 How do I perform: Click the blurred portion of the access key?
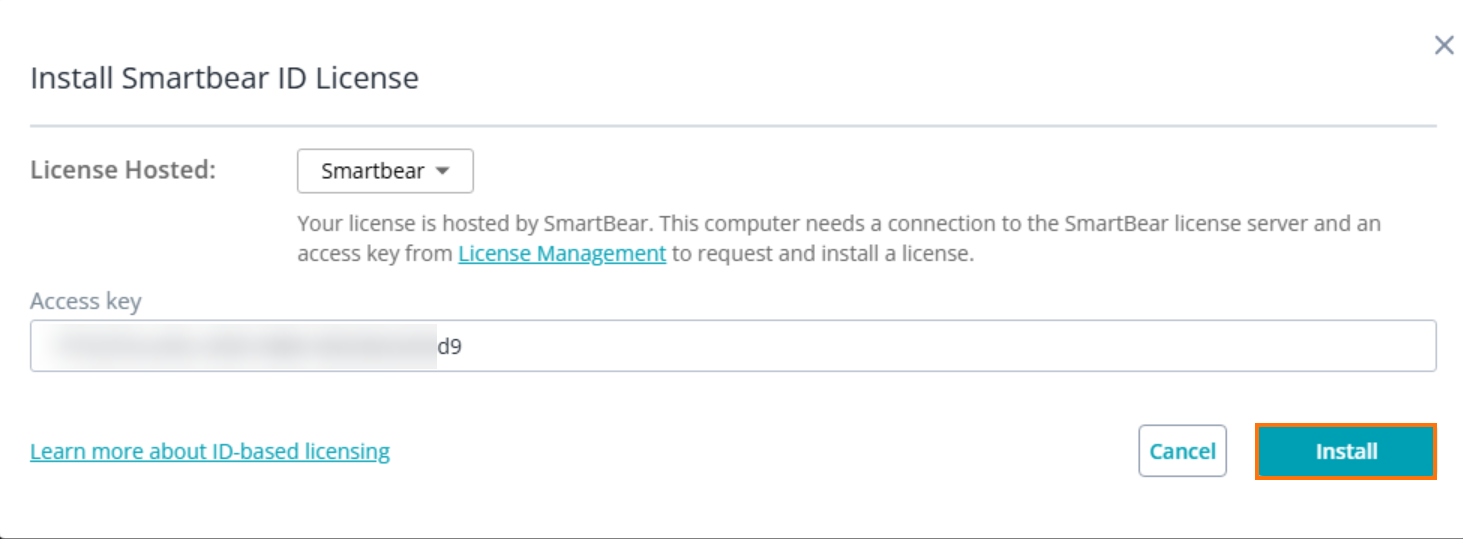click(x=240, y=347)
